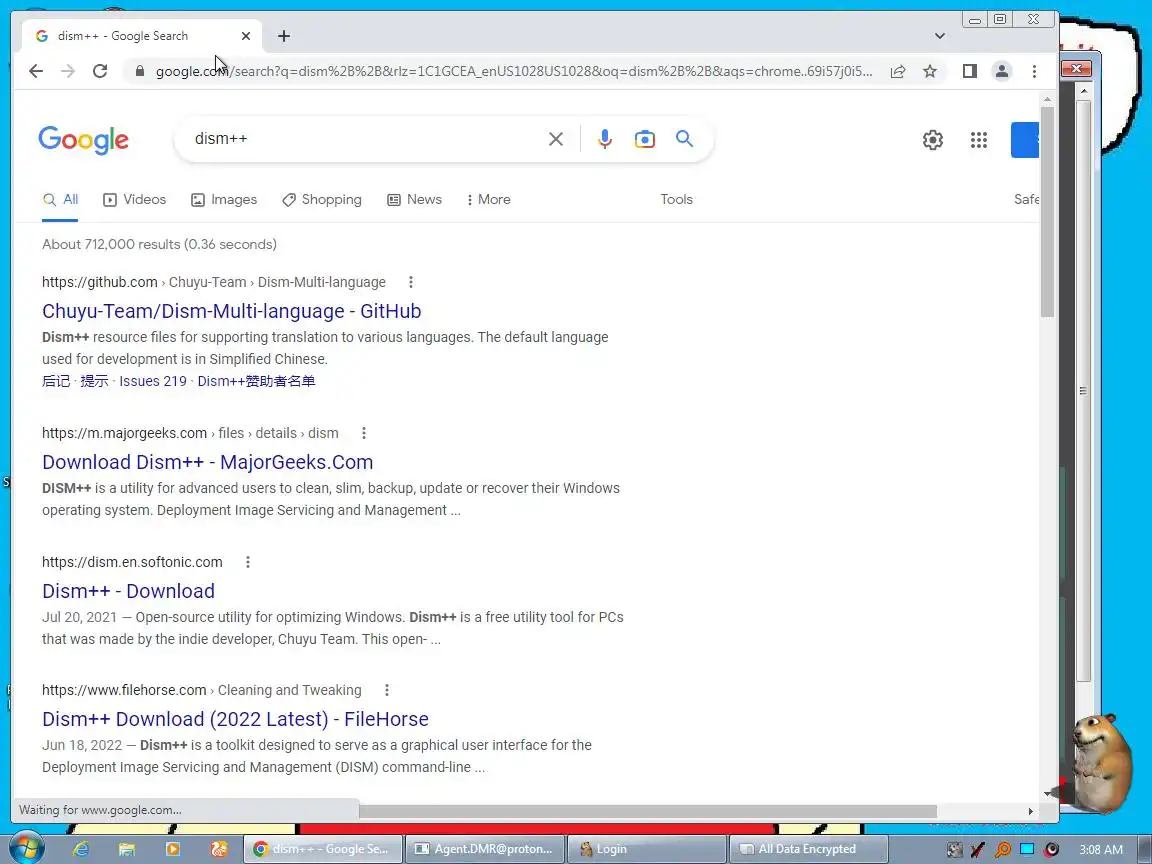Click the Google logo
This screenshot has width=1152, height=864.
coord(84,140)
